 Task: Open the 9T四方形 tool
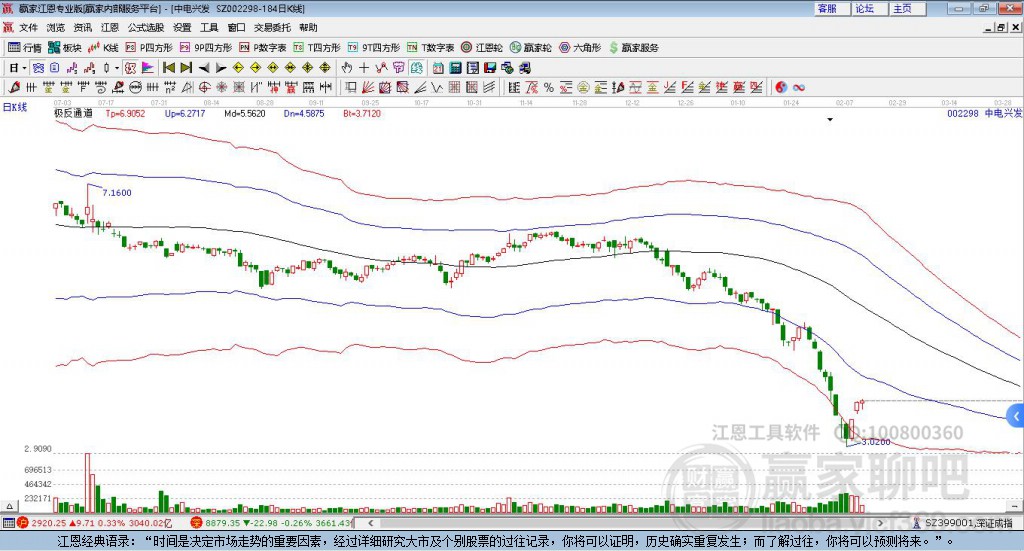(374, 48)
